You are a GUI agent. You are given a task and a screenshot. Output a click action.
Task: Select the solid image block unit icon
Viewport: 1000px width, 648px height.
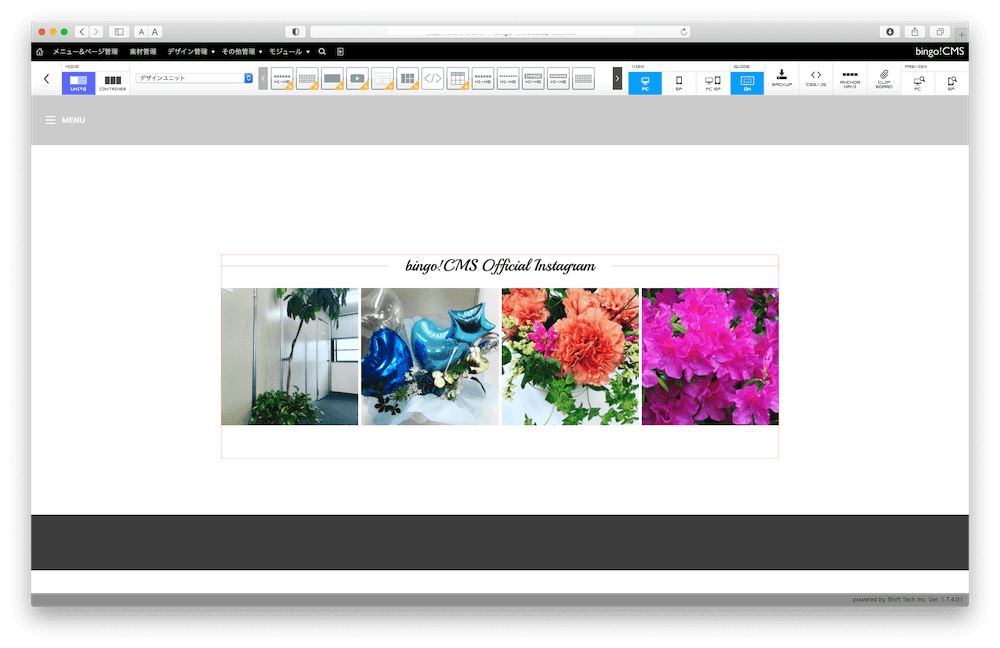(x=332, y=78)
